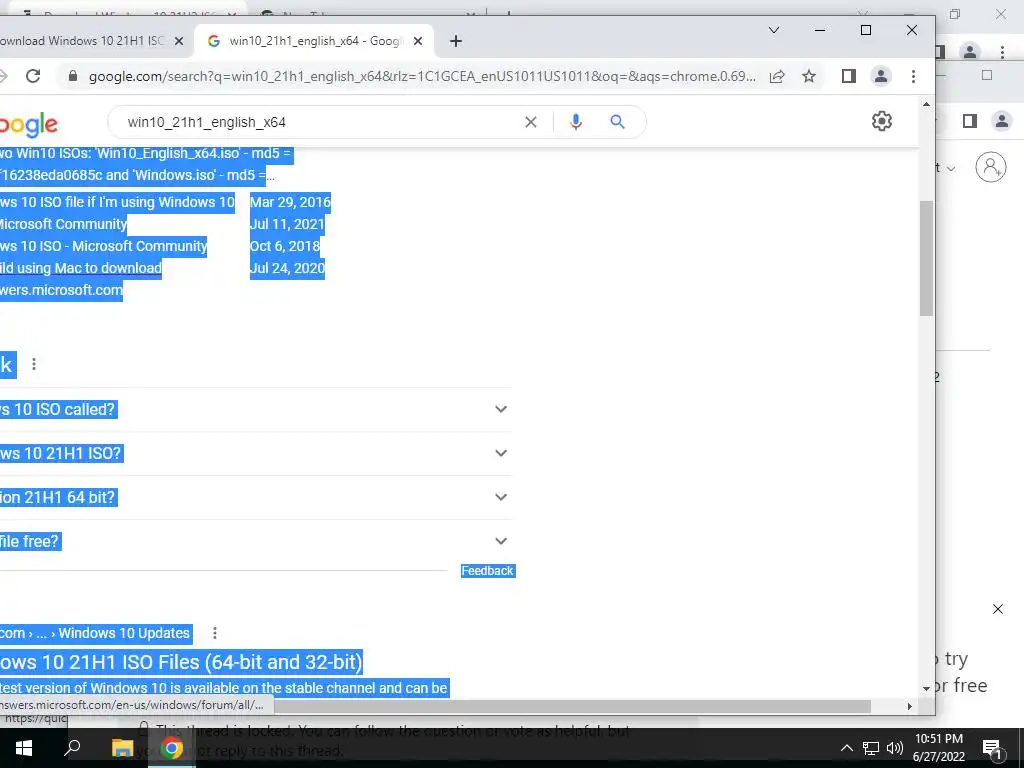Screen dimensions: 1024x768
Task: Click the Chrome taskbar icon
Action: coord(172,748)
